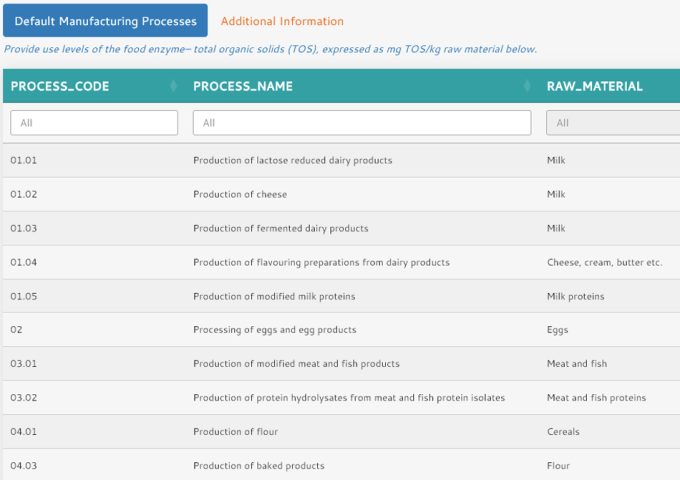Click the PROCESS_CODE filter input field
The image size is (680, 480).
[94, 123]
